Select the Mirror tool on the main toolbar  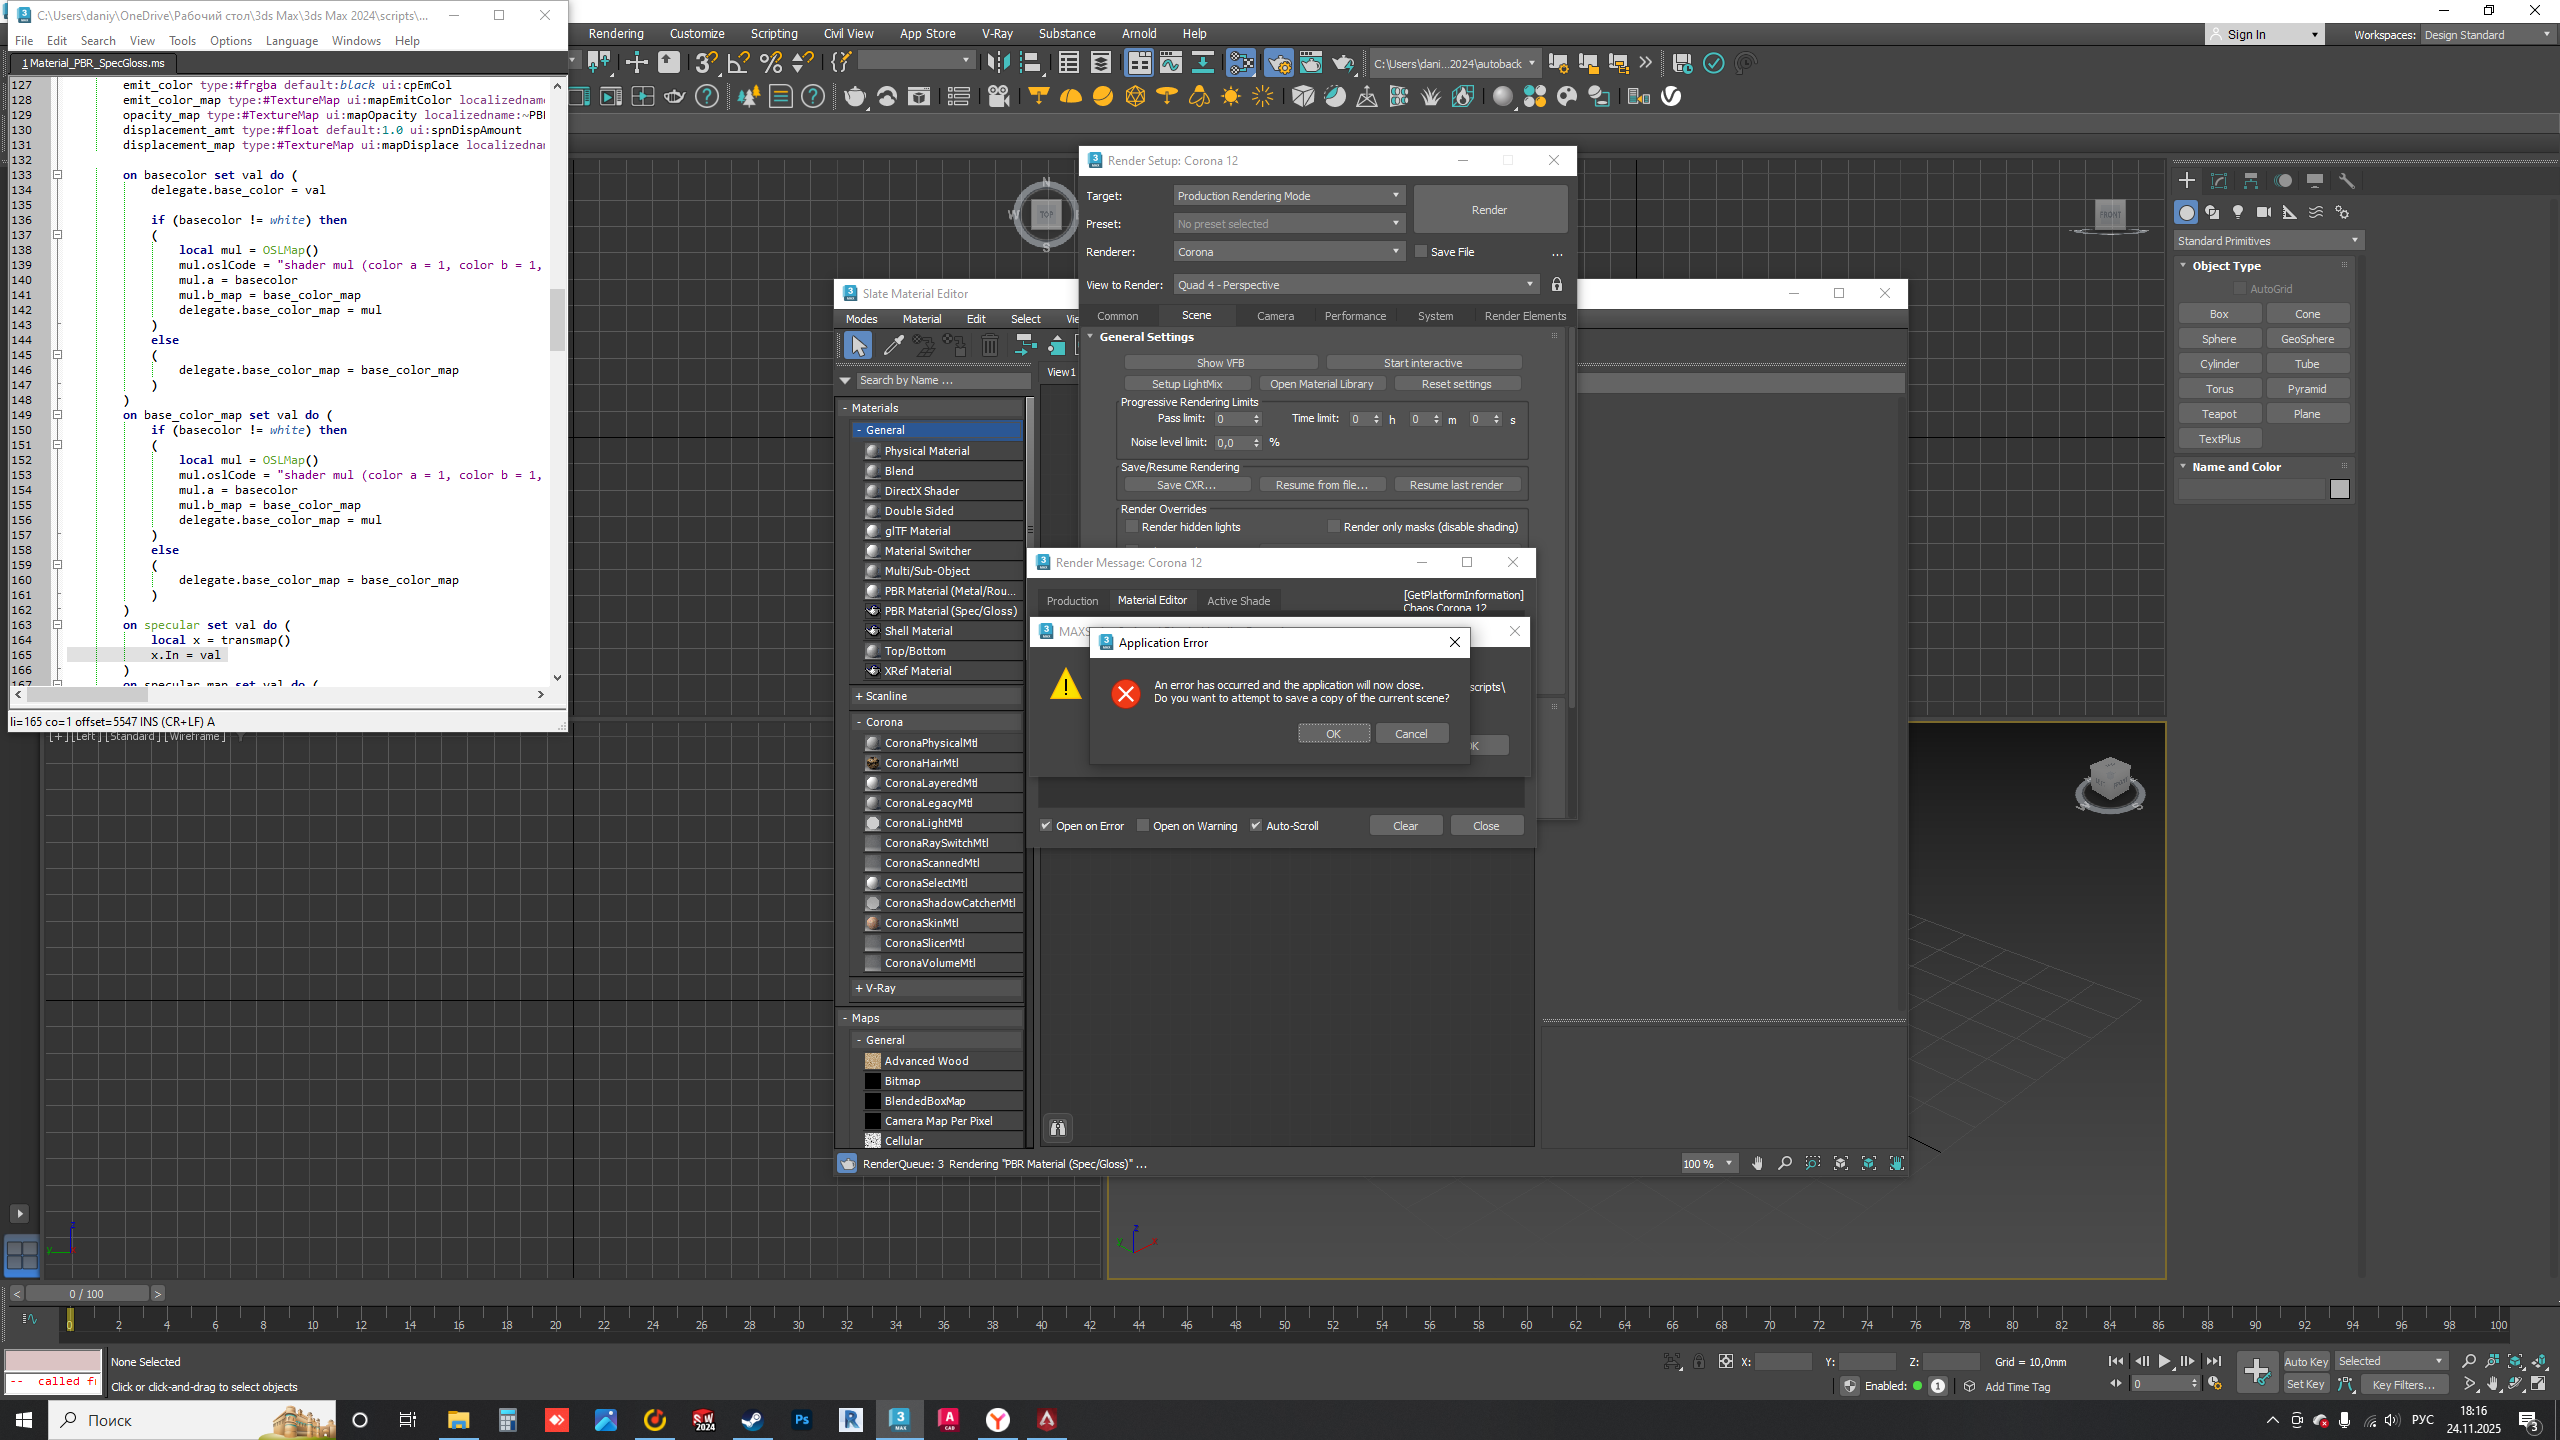[x=996, y=62]
